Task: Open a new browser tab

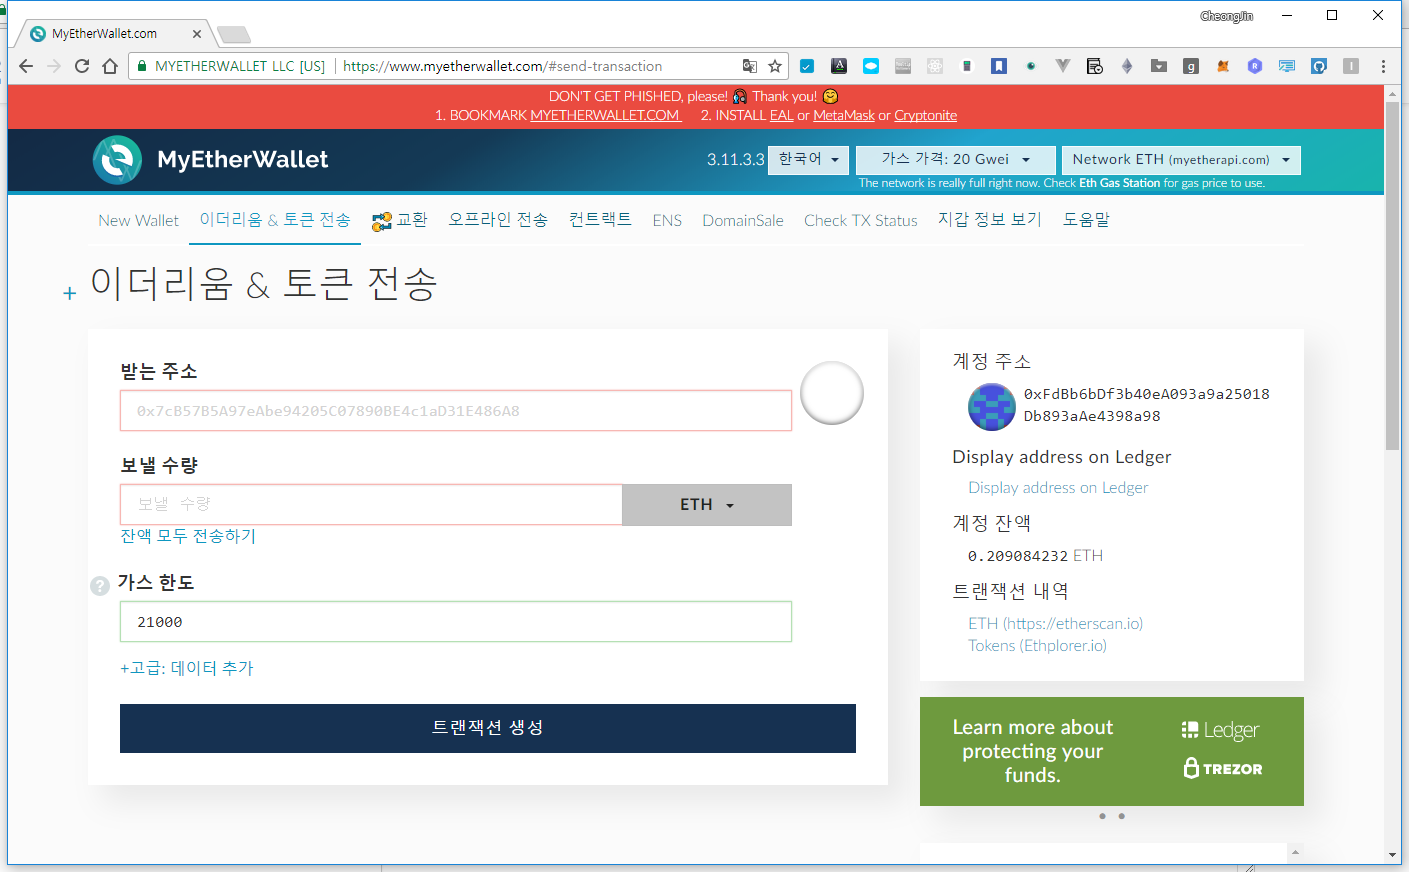Action: 234,35
